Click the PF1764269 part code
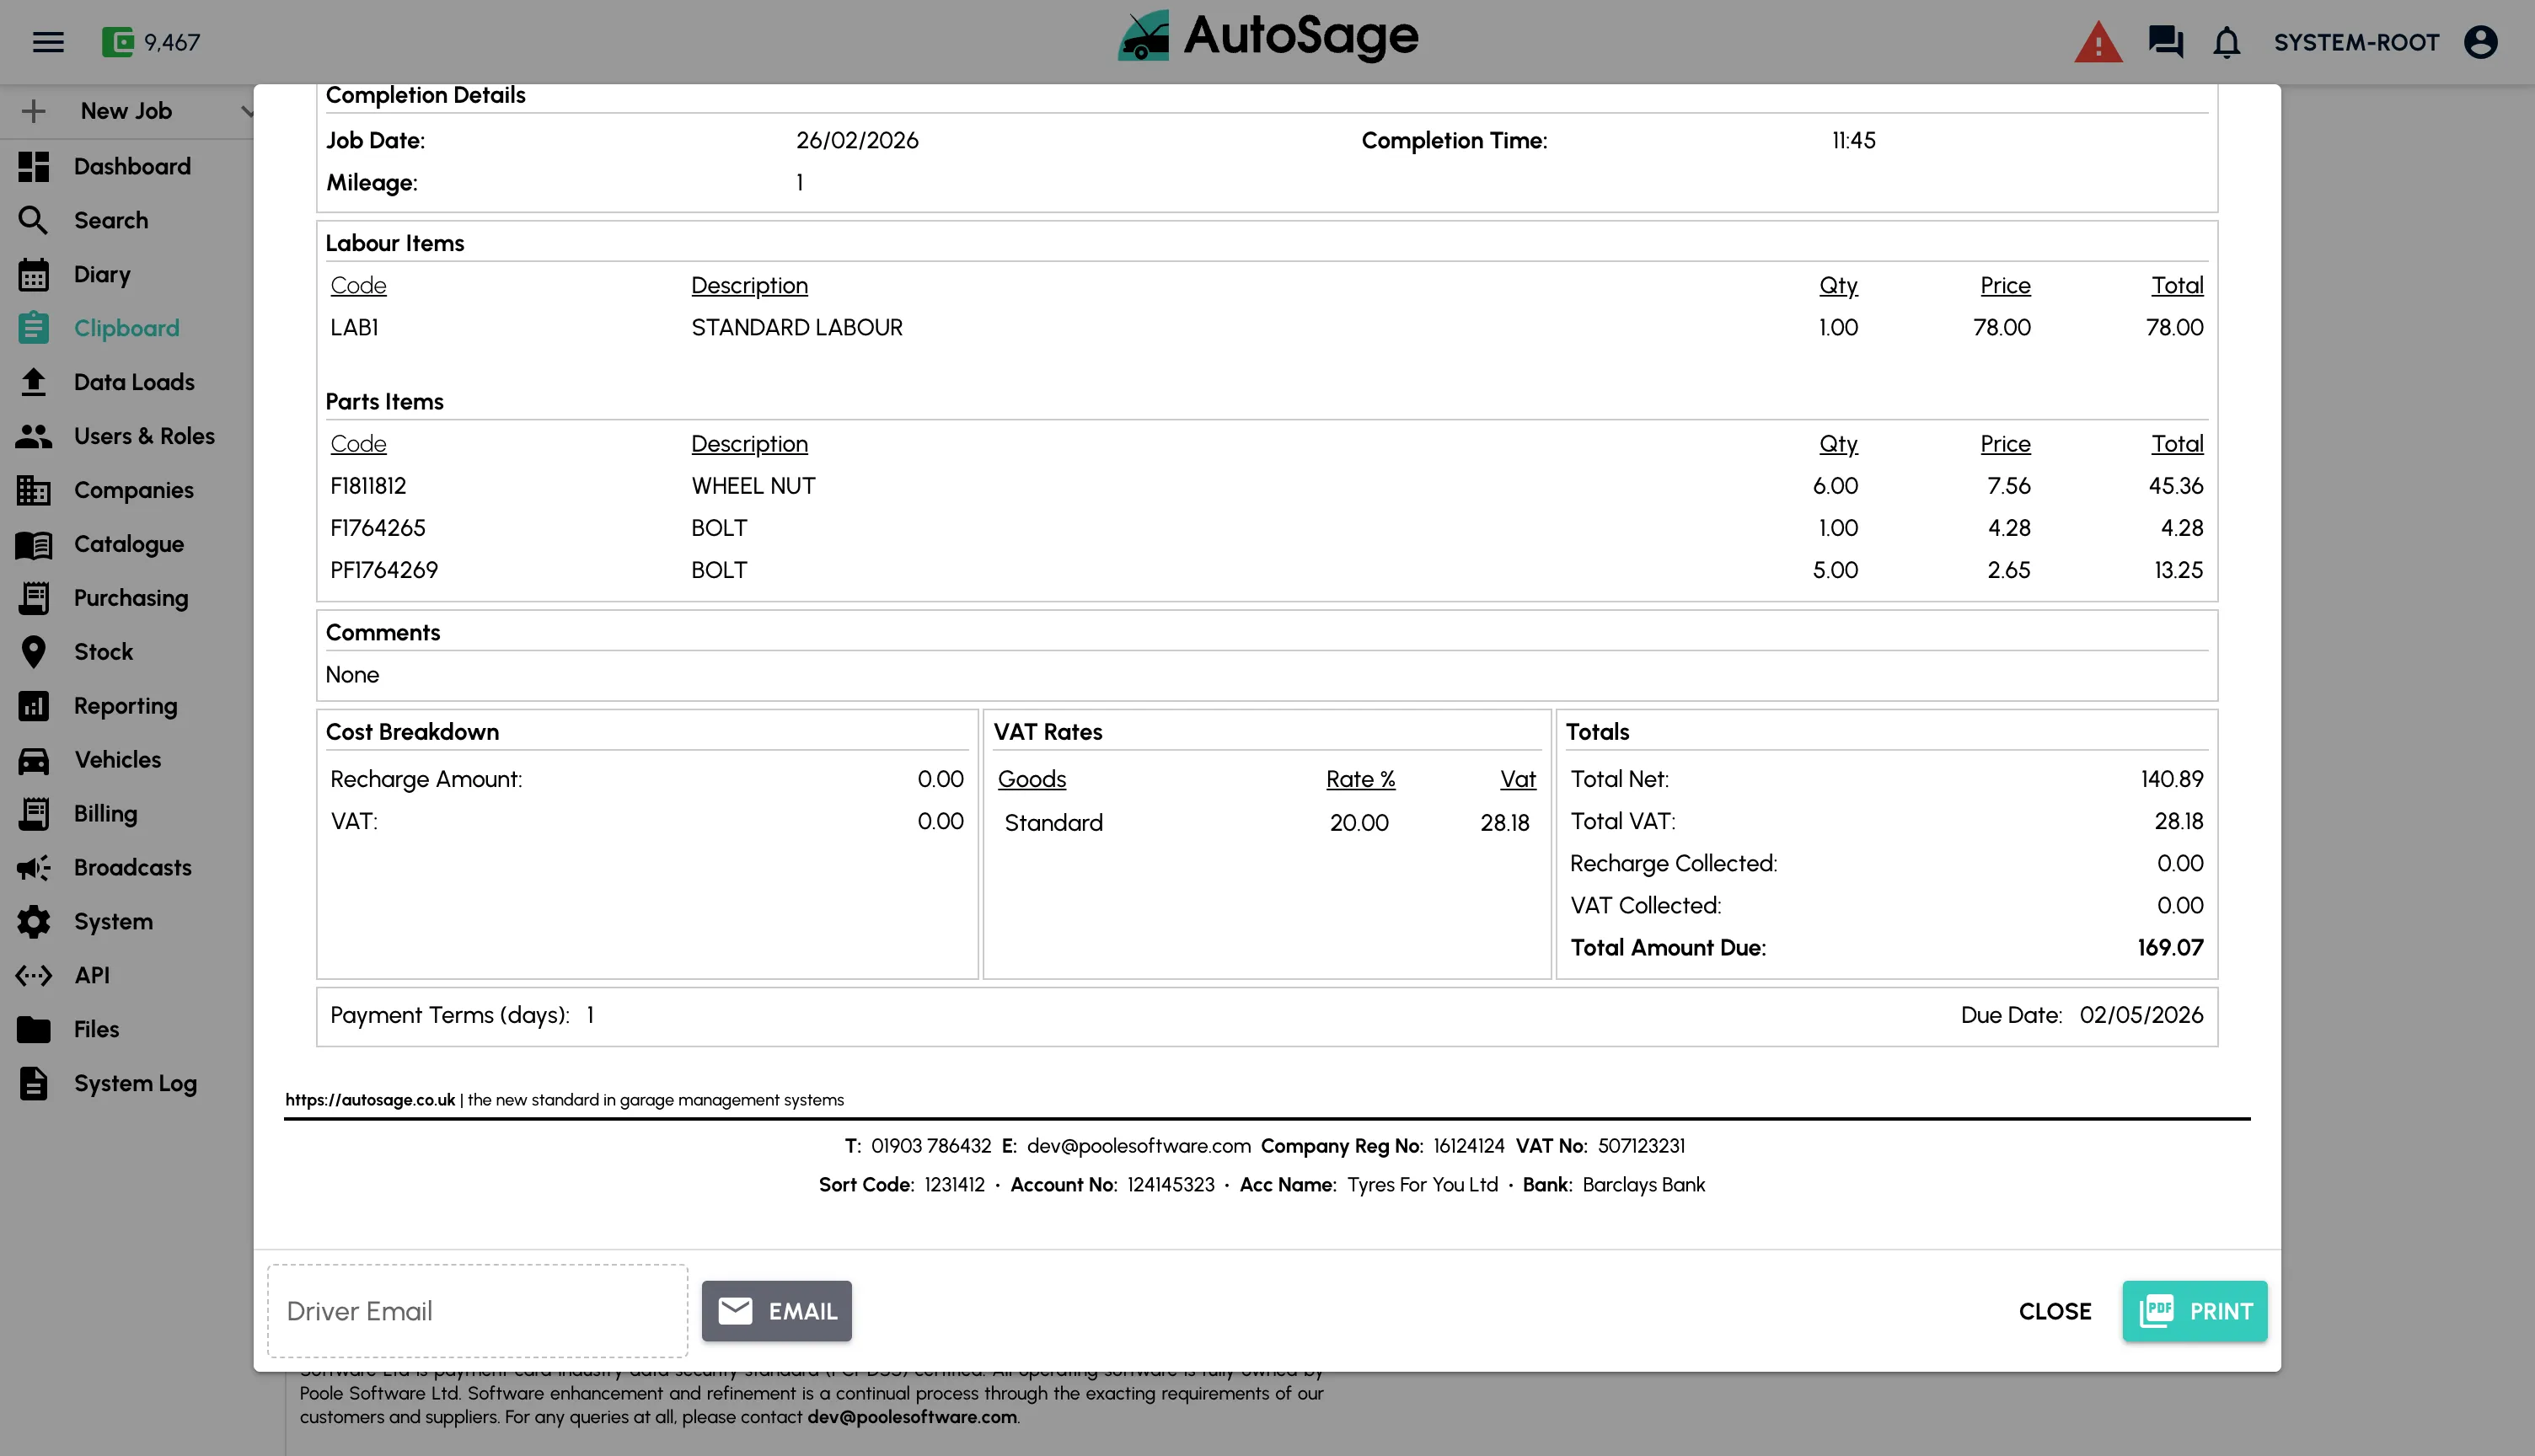The height and width of the screenshot is (1456, 2535). [x=384, y=570]
